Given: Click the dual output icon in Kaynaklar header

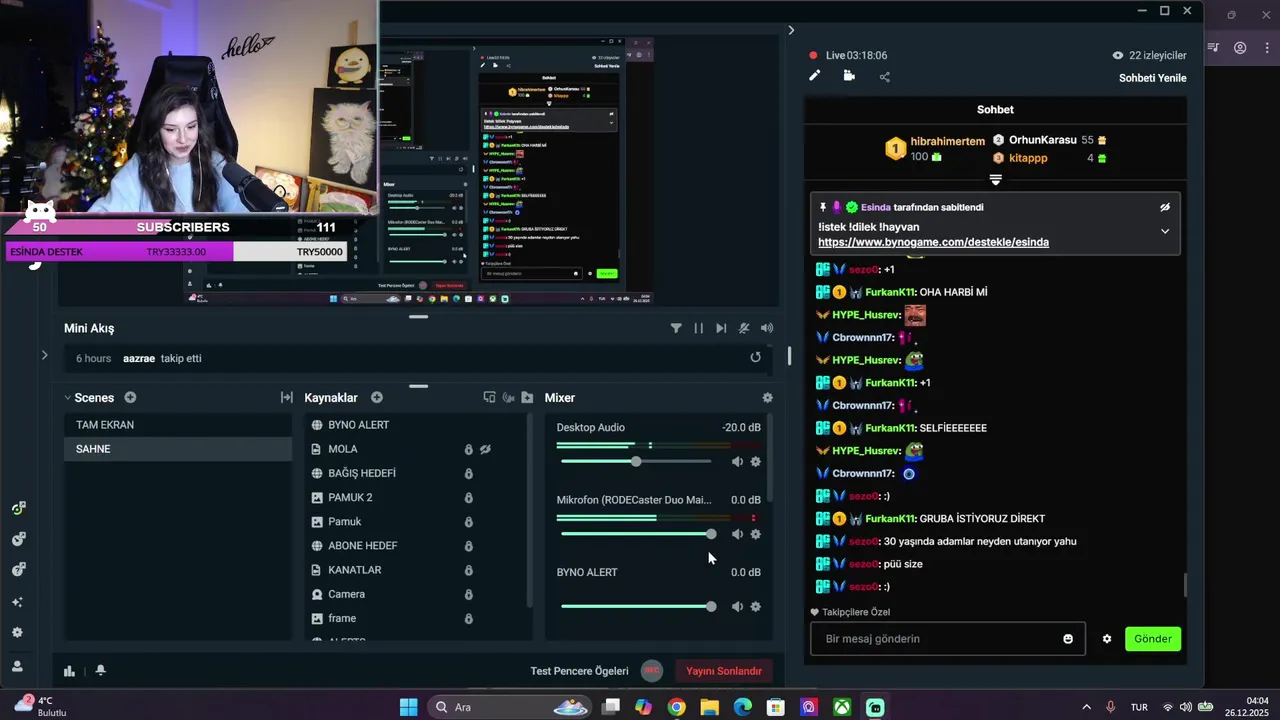Looking at the screenshot, I should pyautogui.click(x=489, y=397).
